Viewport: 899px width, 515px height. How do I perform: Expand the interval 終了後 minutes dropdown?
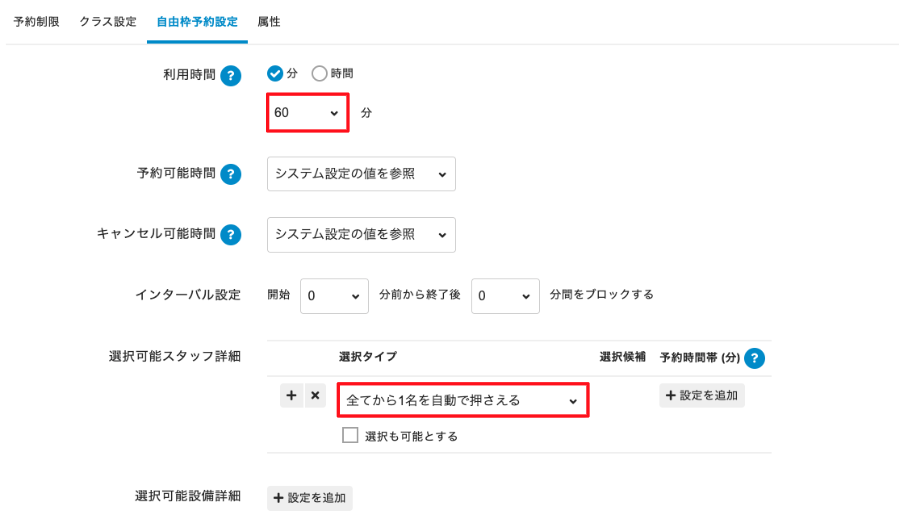pyautogui.click(x=505, y=296)
